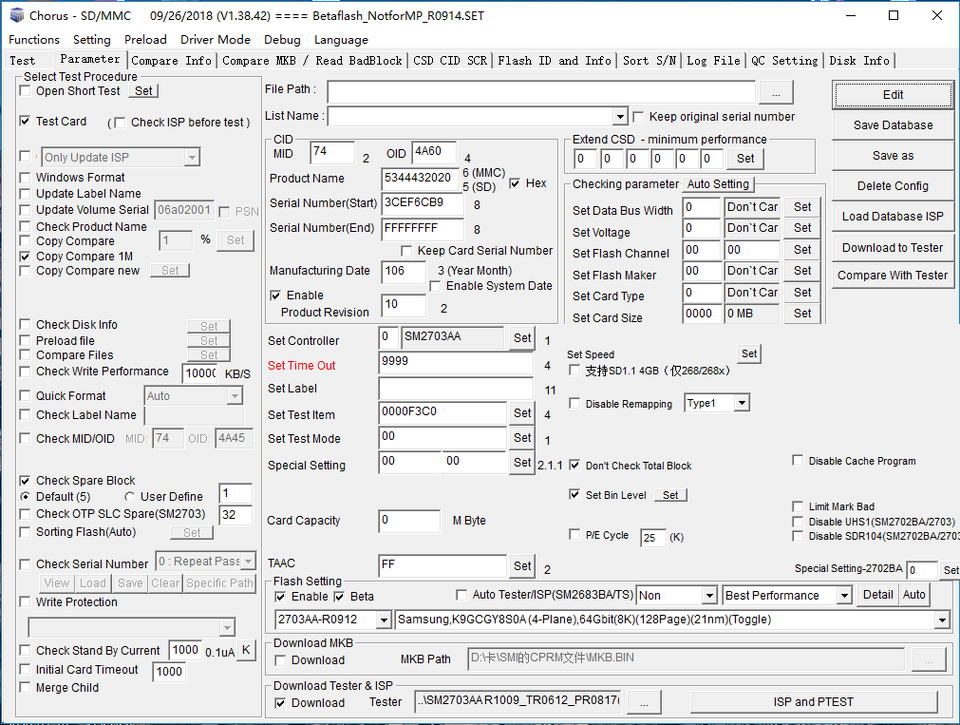Expand the 2703AA-R0912 flash setting dropdown
The width and height of the screenshot is (960, 725).
point(383,621)
